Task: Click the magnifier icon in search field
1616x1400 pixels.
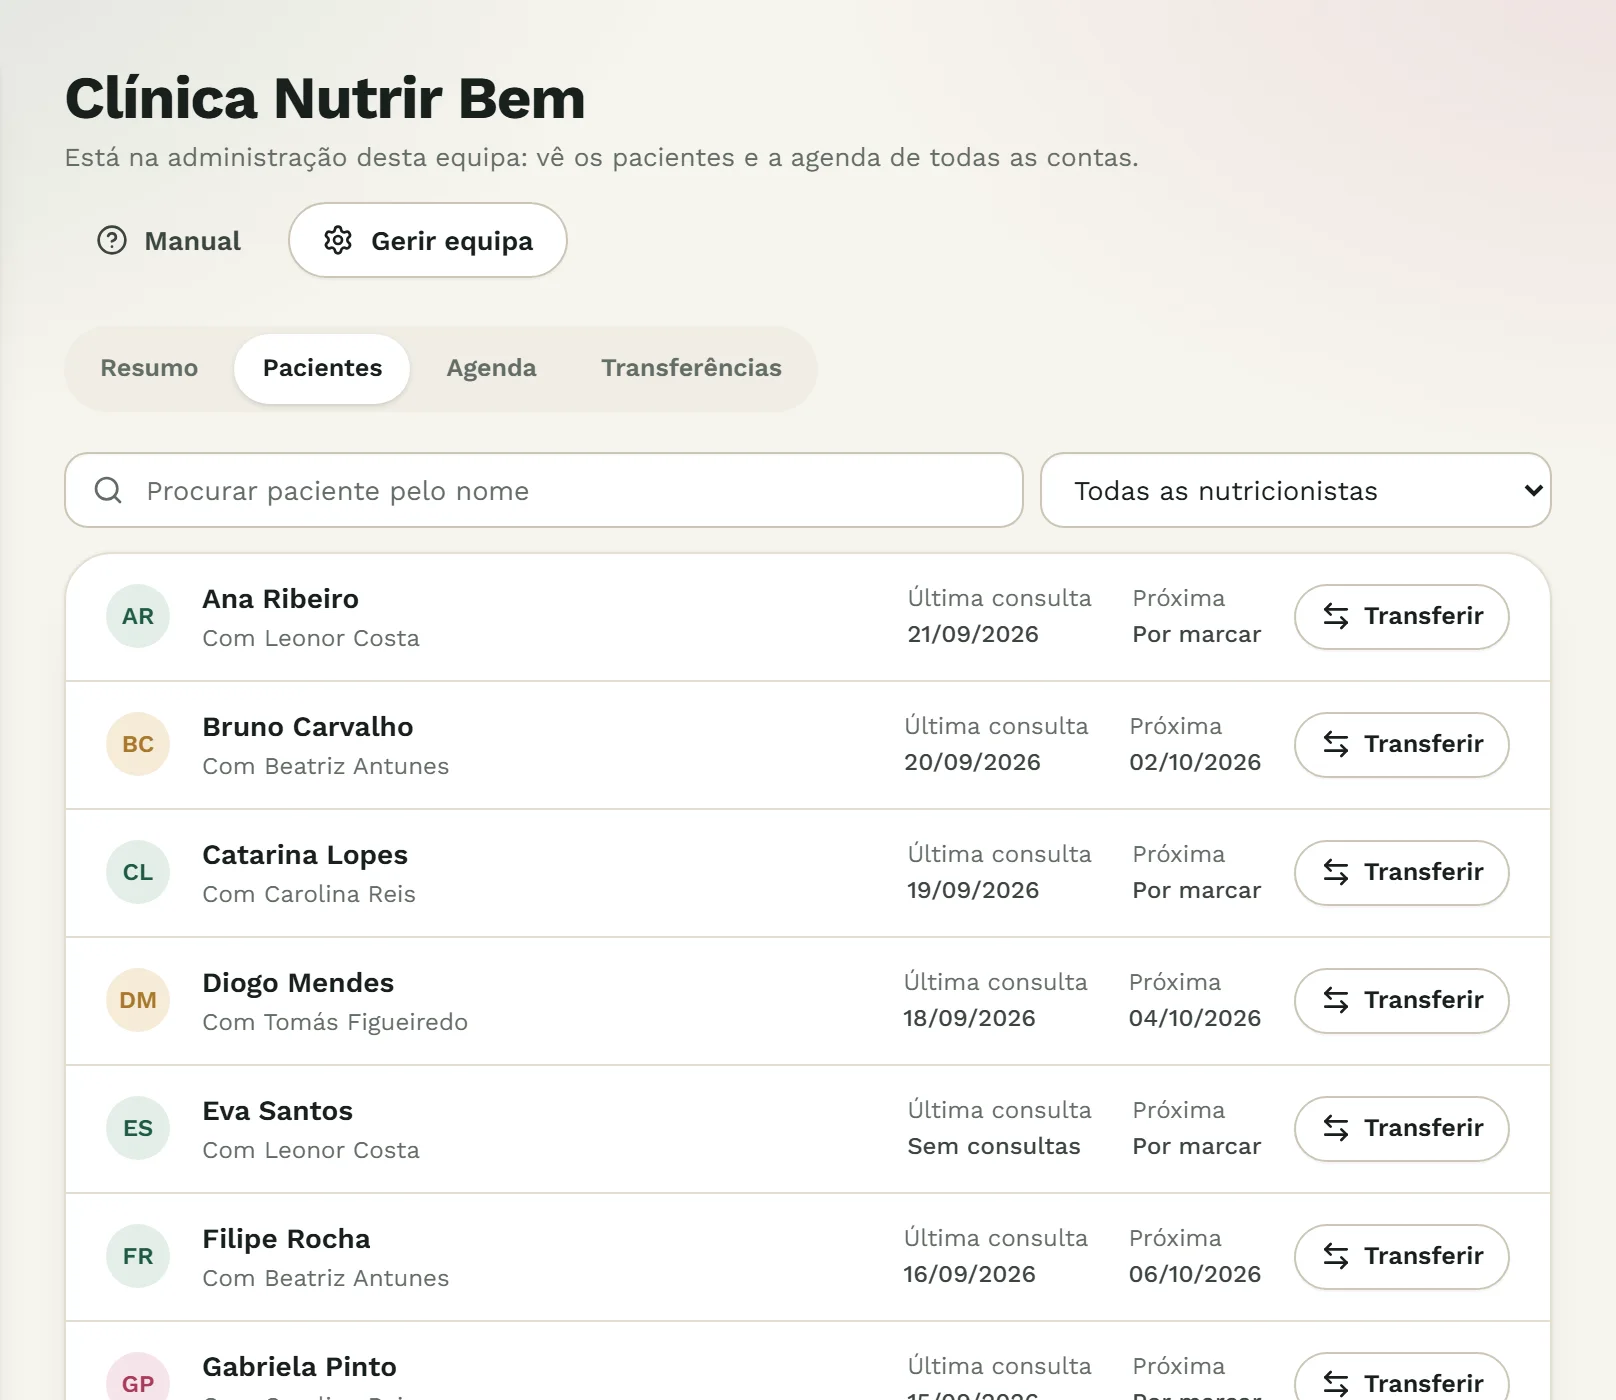Action: pos(108,490)
